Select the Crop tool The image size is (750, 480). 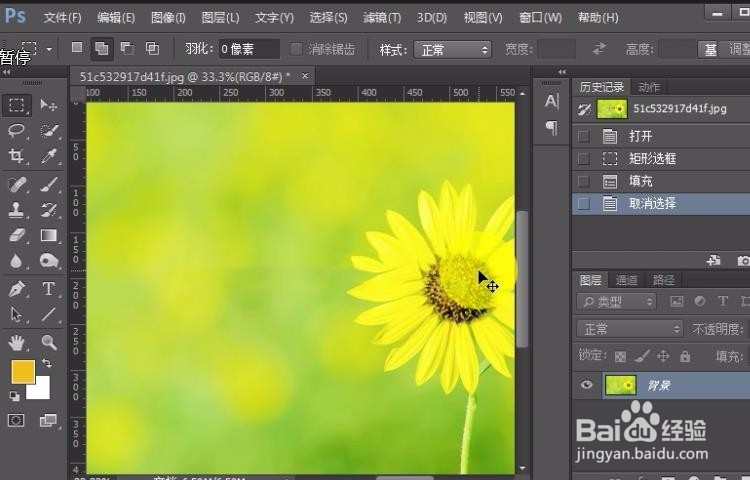coord(17,155)
